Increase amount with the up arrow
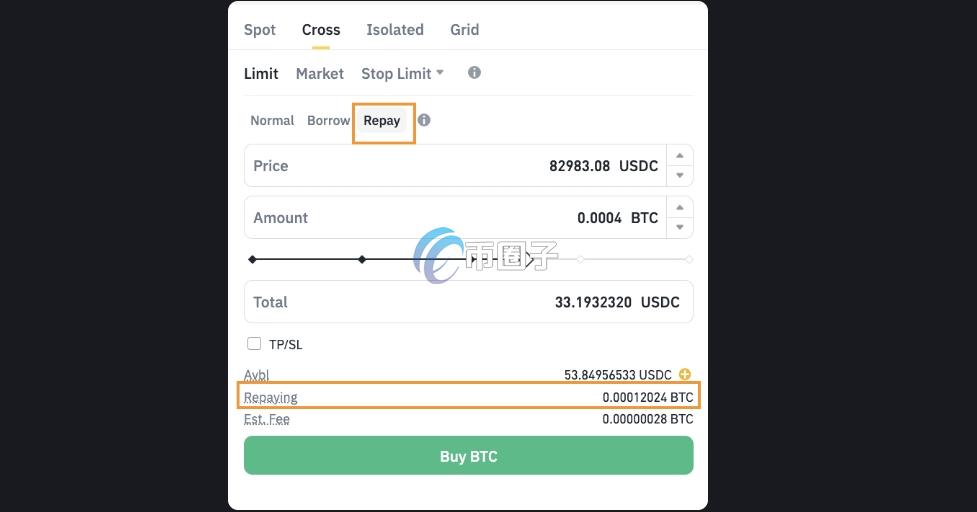 680,208
